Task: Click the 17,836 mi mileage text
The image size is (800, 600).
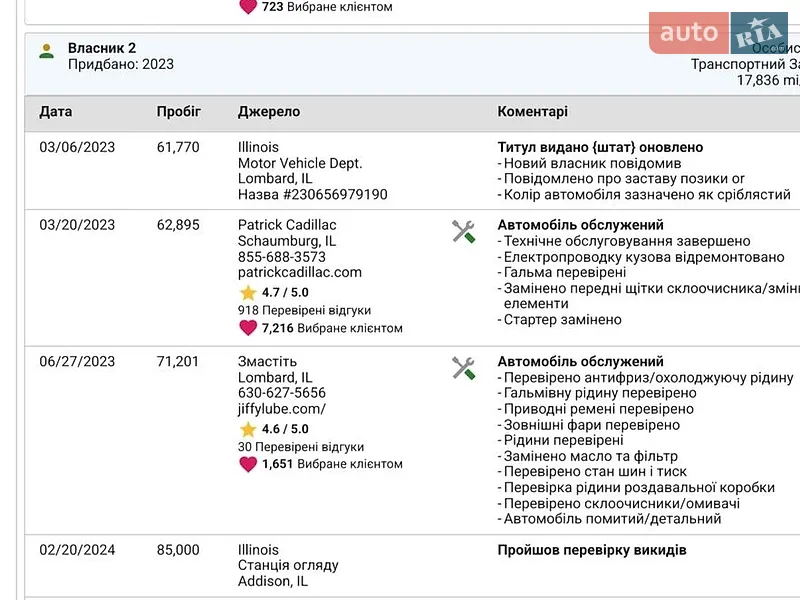Action: tap(768, 80)
